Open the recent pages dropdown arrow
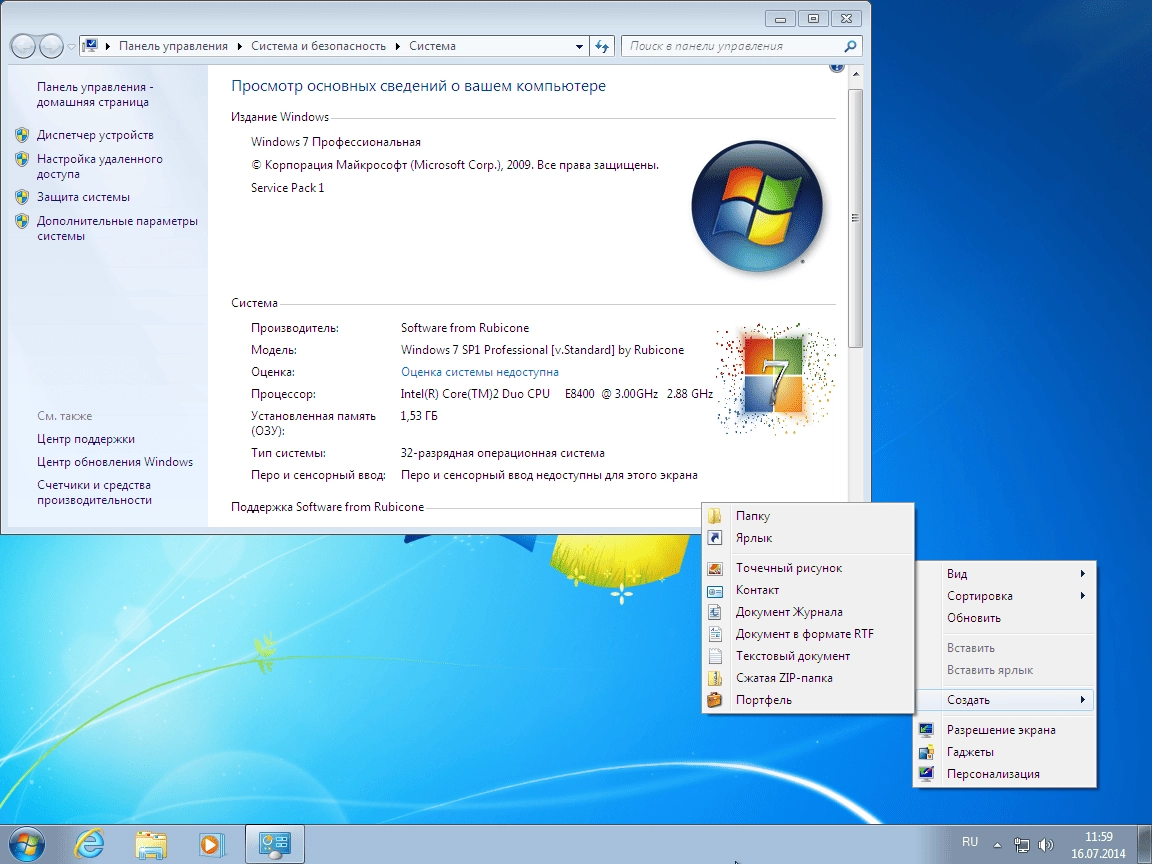1152x864 pixels. coord(71,46)
